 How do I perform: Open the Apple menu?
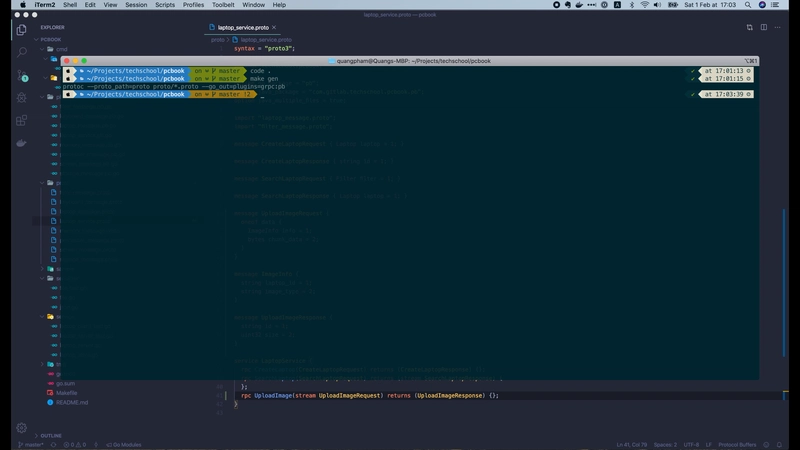(x=22, y=5)
